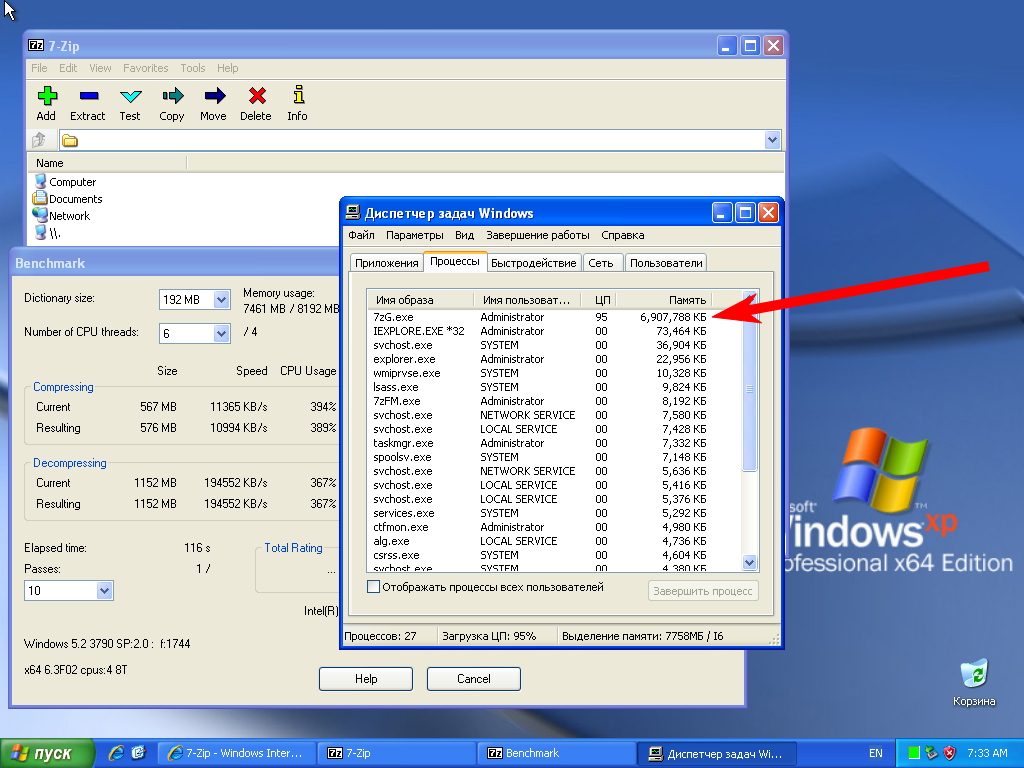Click the Cancel button in Benchmark
The image size is (1024, 768).
[473, 679]
